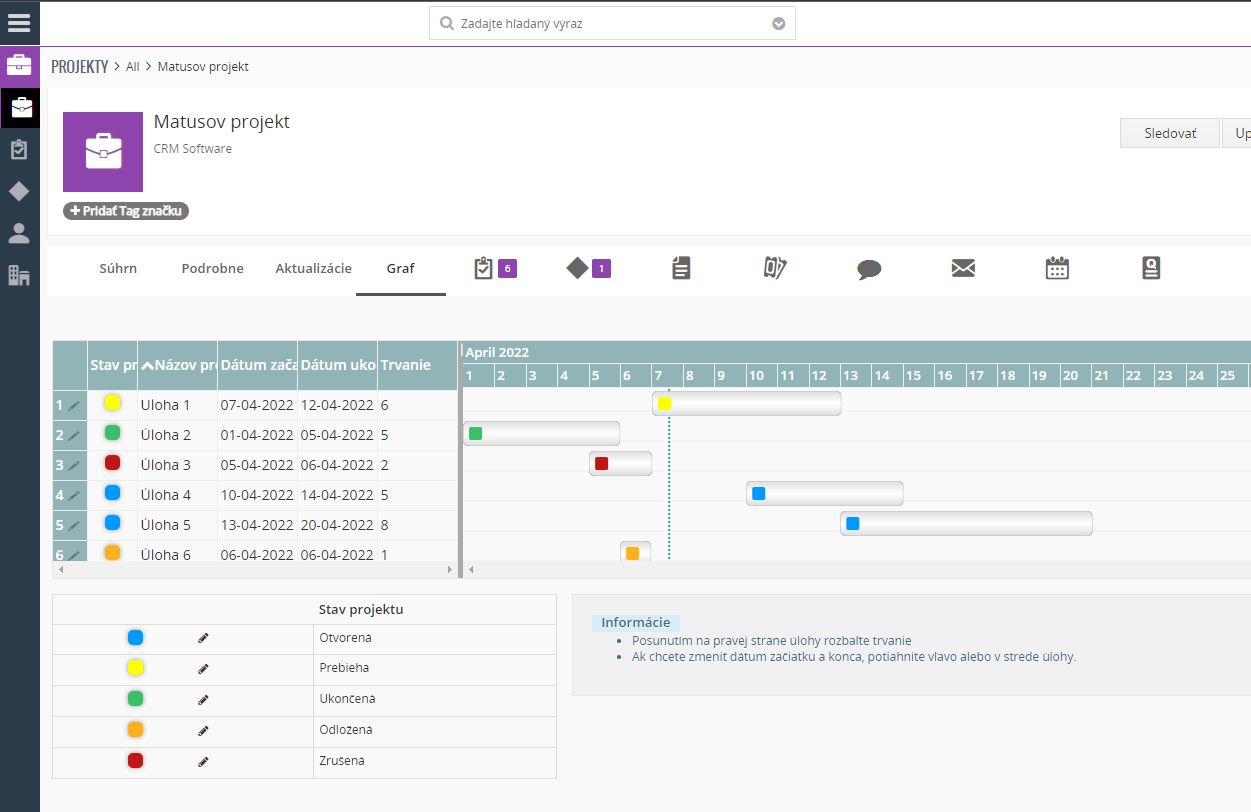Open the tickets tab icon

click(x=775, y=268)
